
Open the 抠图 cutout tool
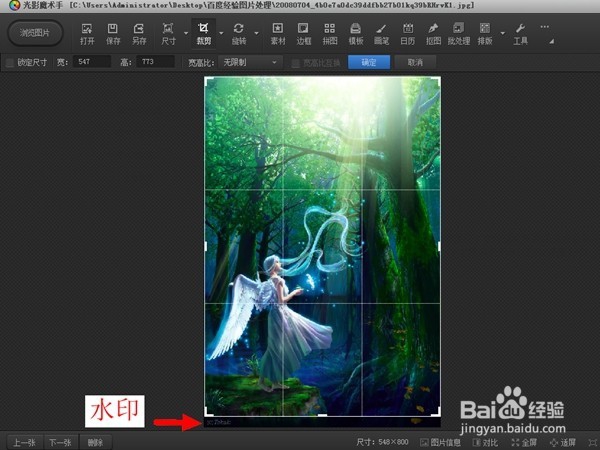point(433,34)
